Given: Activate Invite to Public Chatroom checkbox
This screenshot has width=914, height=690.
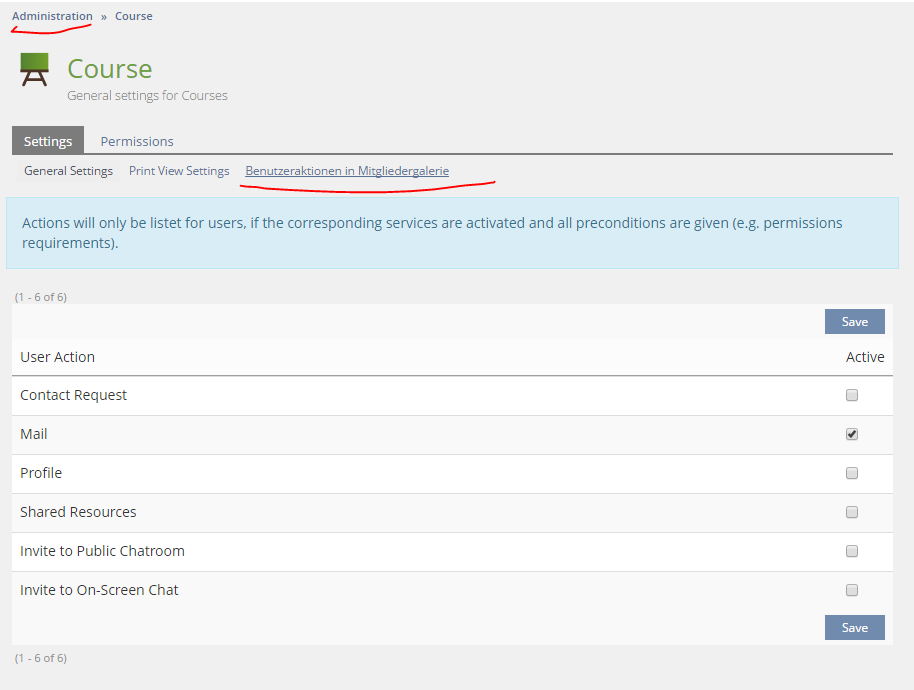Looking at the screenshot, I should click(852, 551).
